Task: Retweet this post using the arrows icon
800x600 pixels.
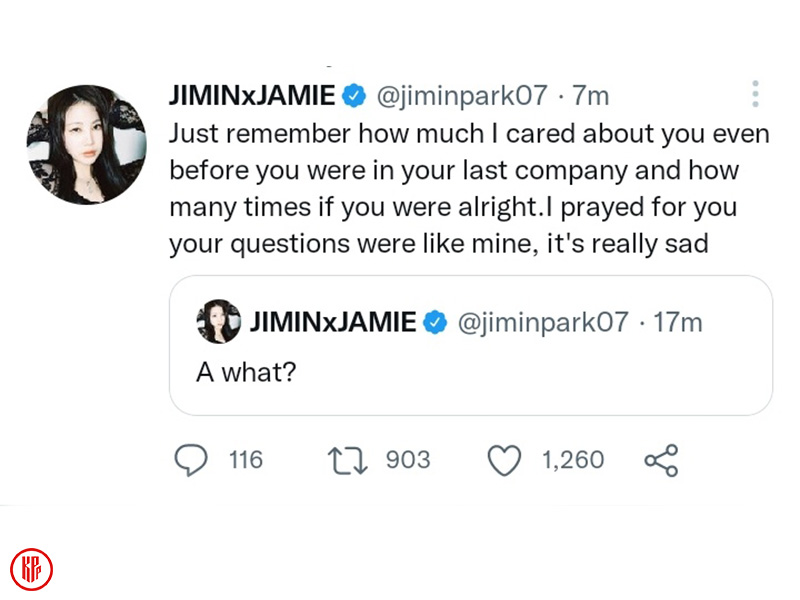Action: [348, 460]
